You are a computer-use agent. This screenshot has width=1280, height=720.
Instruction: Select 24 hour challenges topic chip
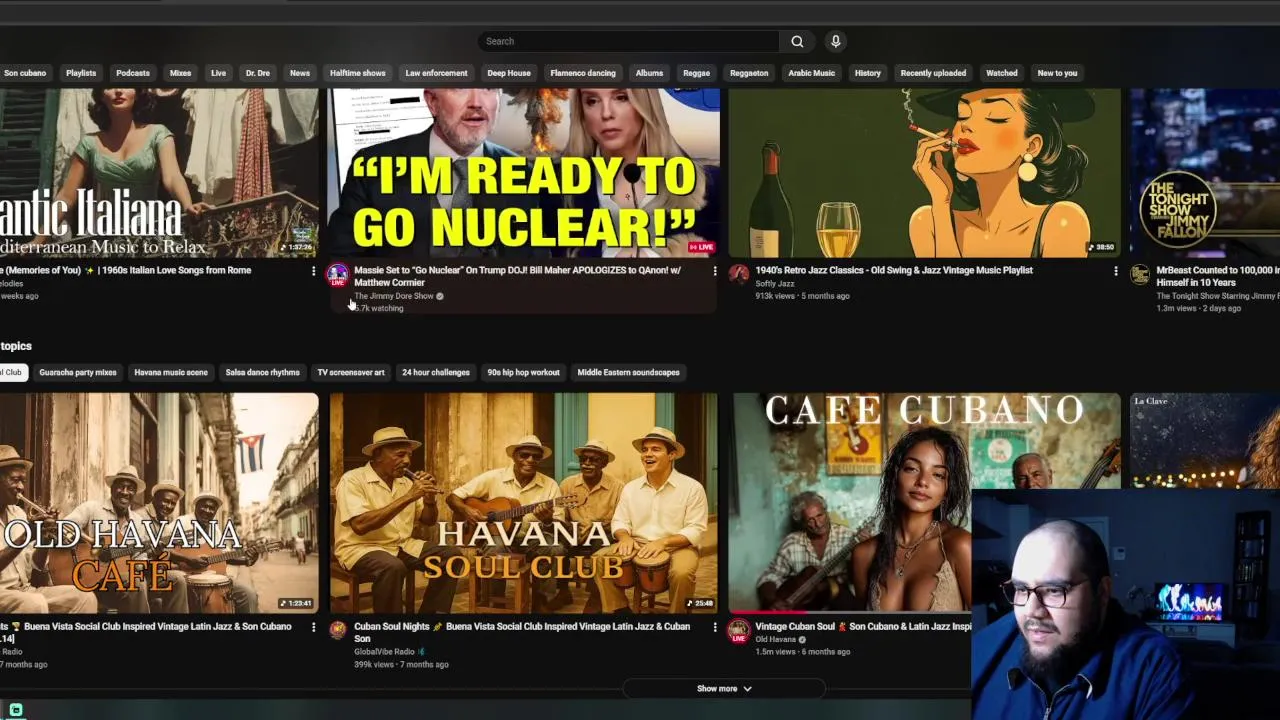[436, 372]
